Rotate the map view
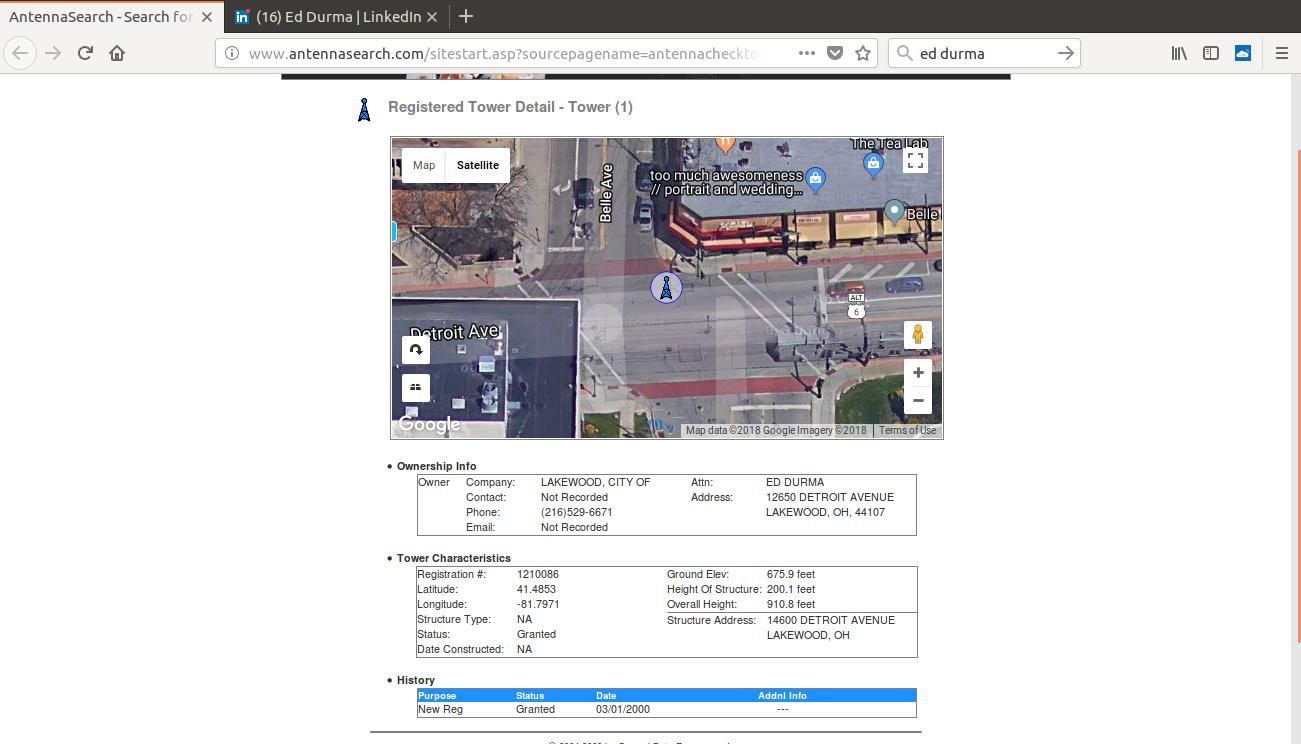This screenshot has width=1301, height=744. pos(416,350)
